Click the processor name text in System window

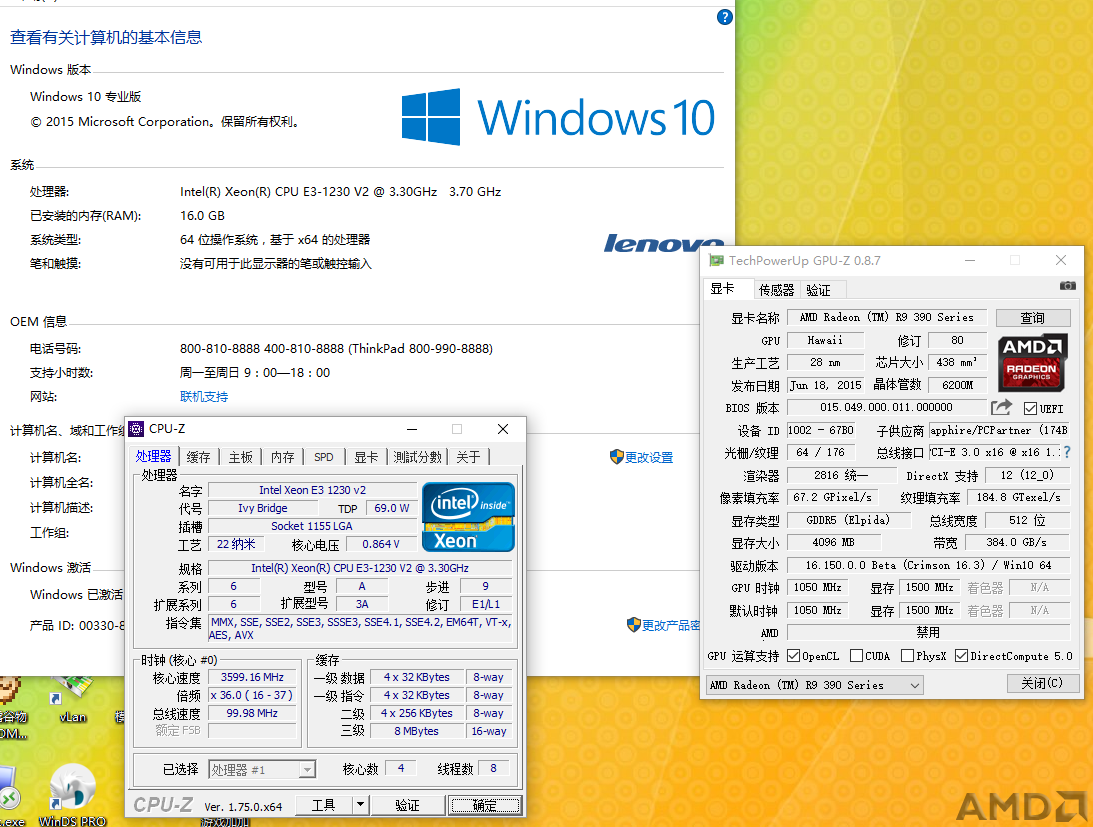point(340,191)
